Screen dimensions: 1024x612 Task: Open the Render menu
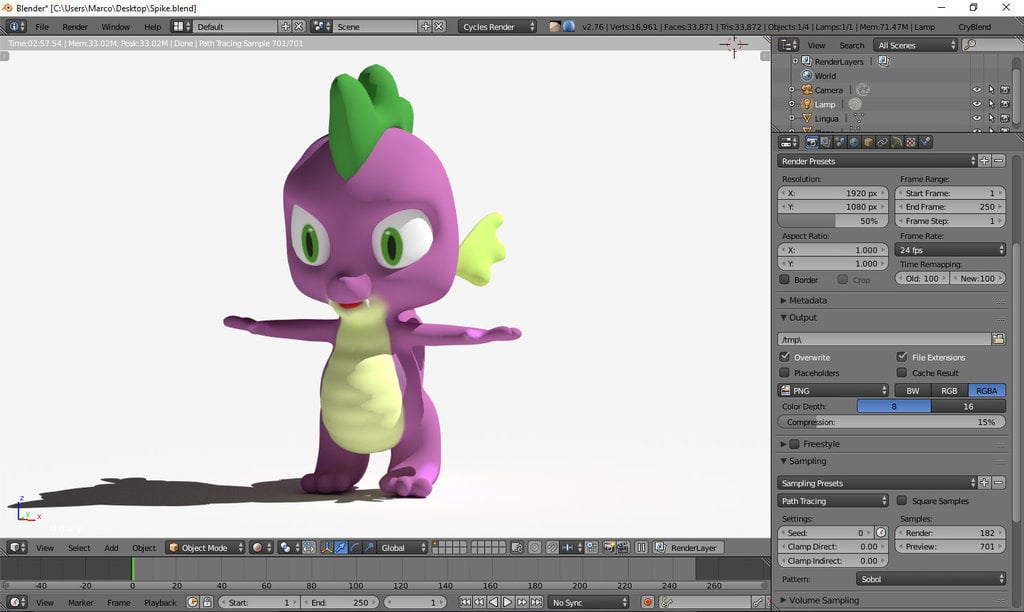point(74,27)
